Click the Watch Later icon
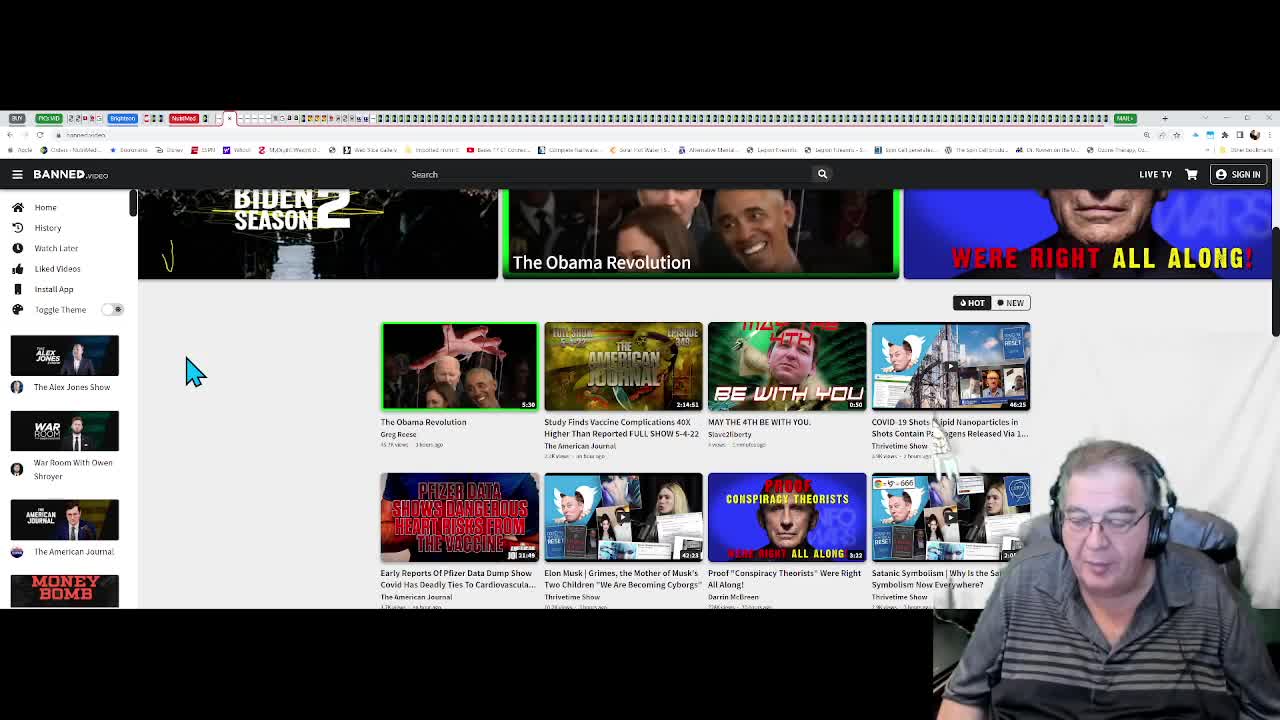The width and height of the screenshot is (1280, 720). [x=17, y=248]
